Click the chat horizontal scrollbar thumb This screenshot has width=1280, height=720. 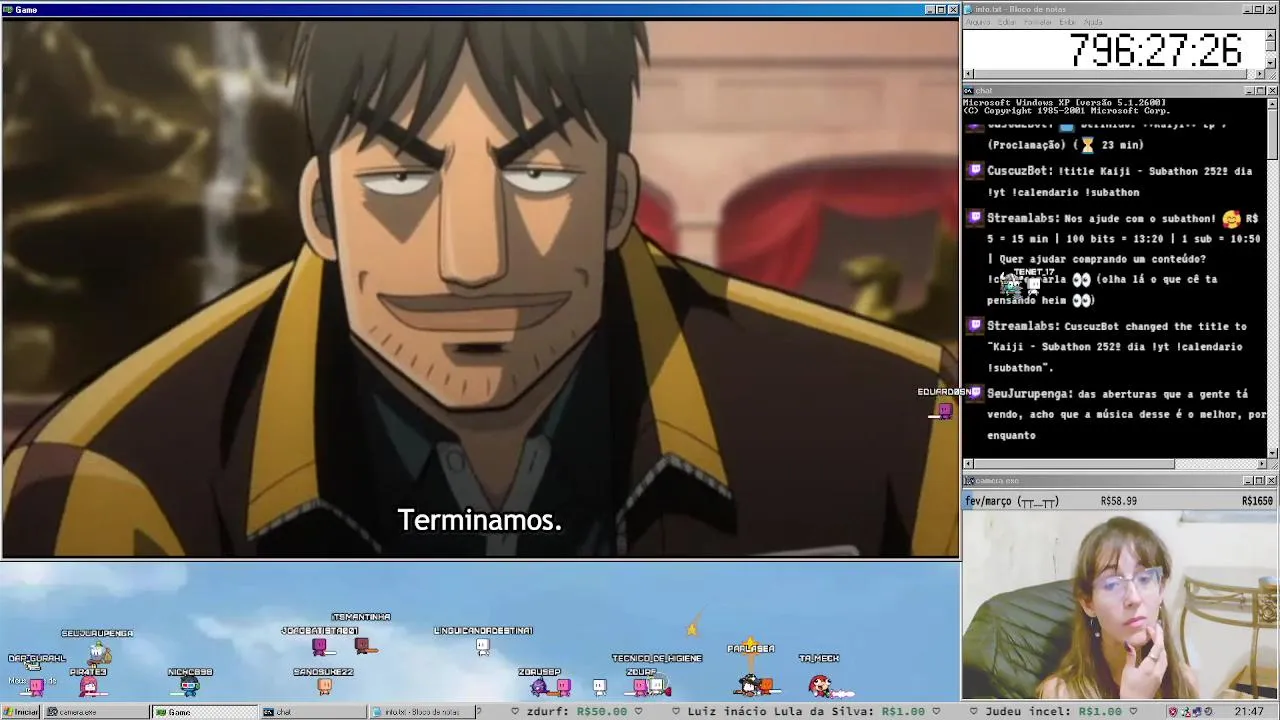click(1074, 464)
